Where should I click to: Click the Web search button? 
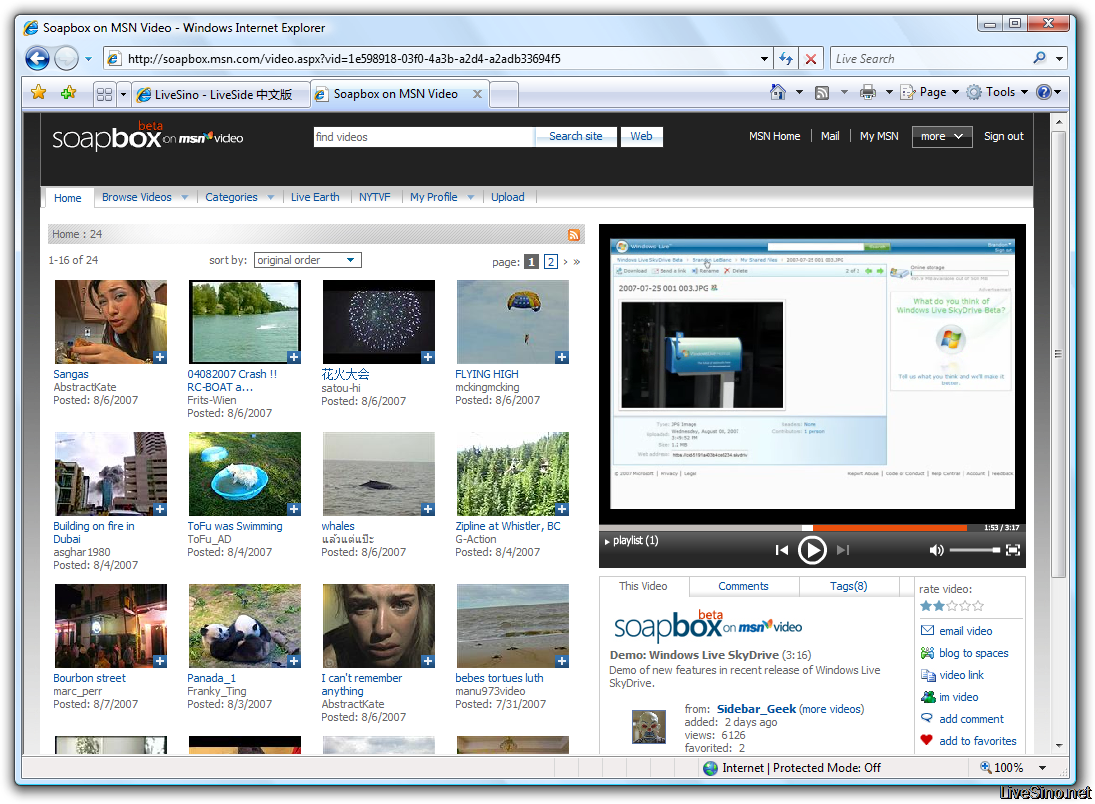pyautogui.click(x=641, y=136)
